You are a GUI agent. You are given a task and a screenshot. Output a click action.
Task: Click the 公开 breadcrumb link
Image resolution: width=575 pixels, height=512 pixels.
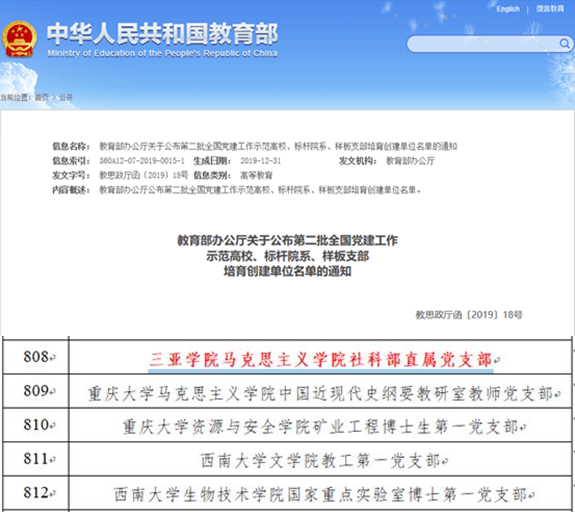point(66,97)
